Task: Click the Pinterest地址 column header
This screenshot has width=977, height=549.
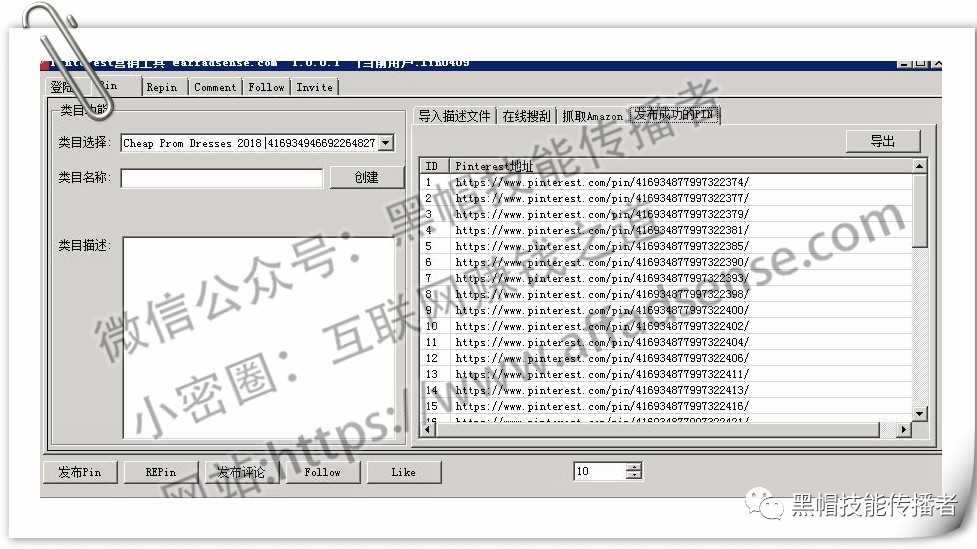Action: pyautogui.click(x=681, y=166)
